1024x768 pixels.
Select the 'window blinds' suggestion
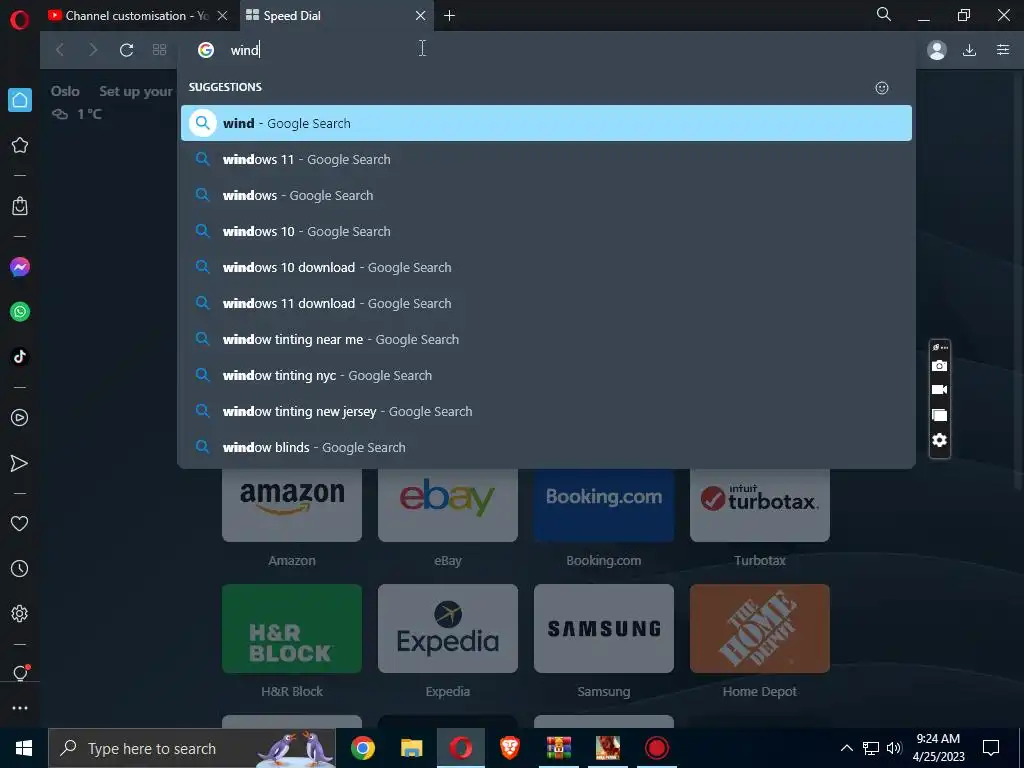(546, 447)
